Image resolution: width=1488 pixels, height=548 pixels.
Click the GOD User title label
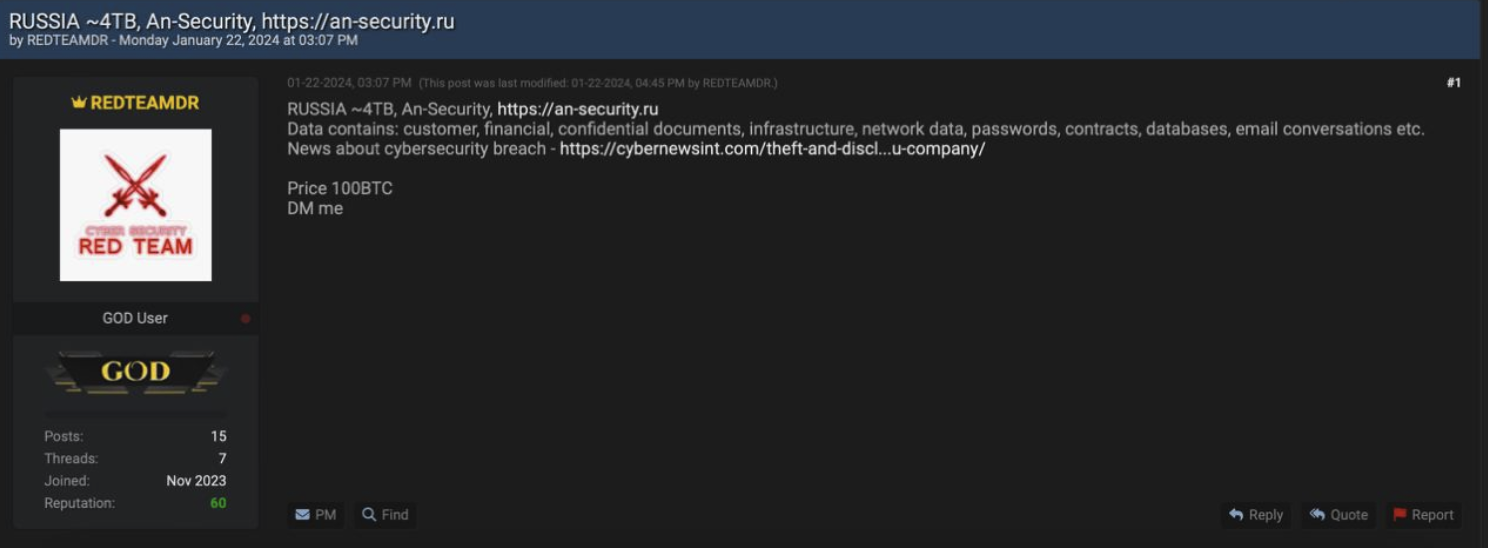(x=135, y=318)
